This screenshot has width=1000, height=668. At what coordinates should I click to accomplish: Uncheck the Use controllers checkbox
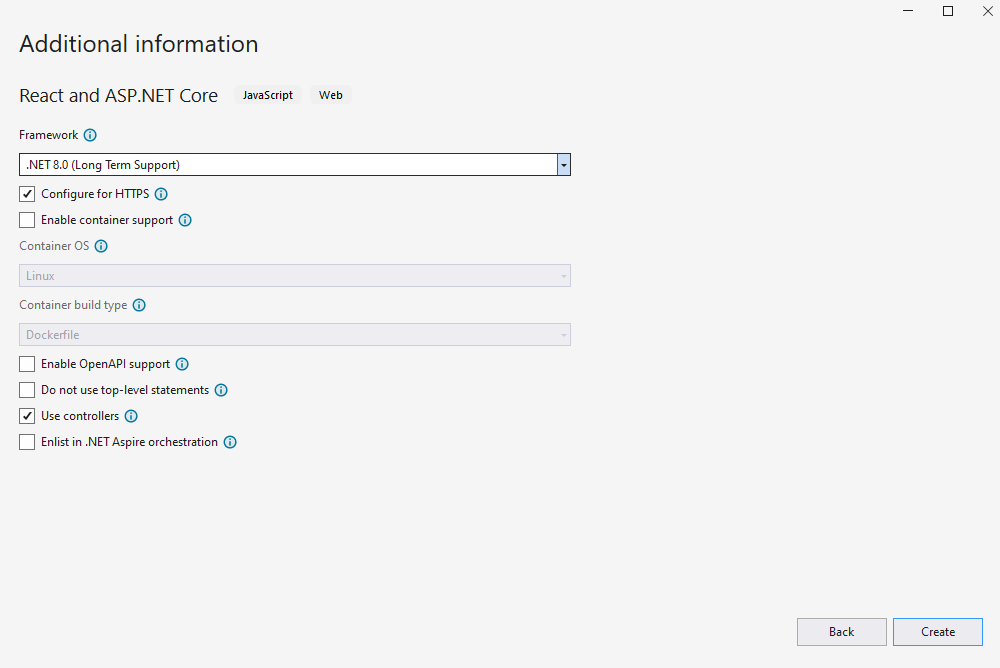click(x=27, y=416)
